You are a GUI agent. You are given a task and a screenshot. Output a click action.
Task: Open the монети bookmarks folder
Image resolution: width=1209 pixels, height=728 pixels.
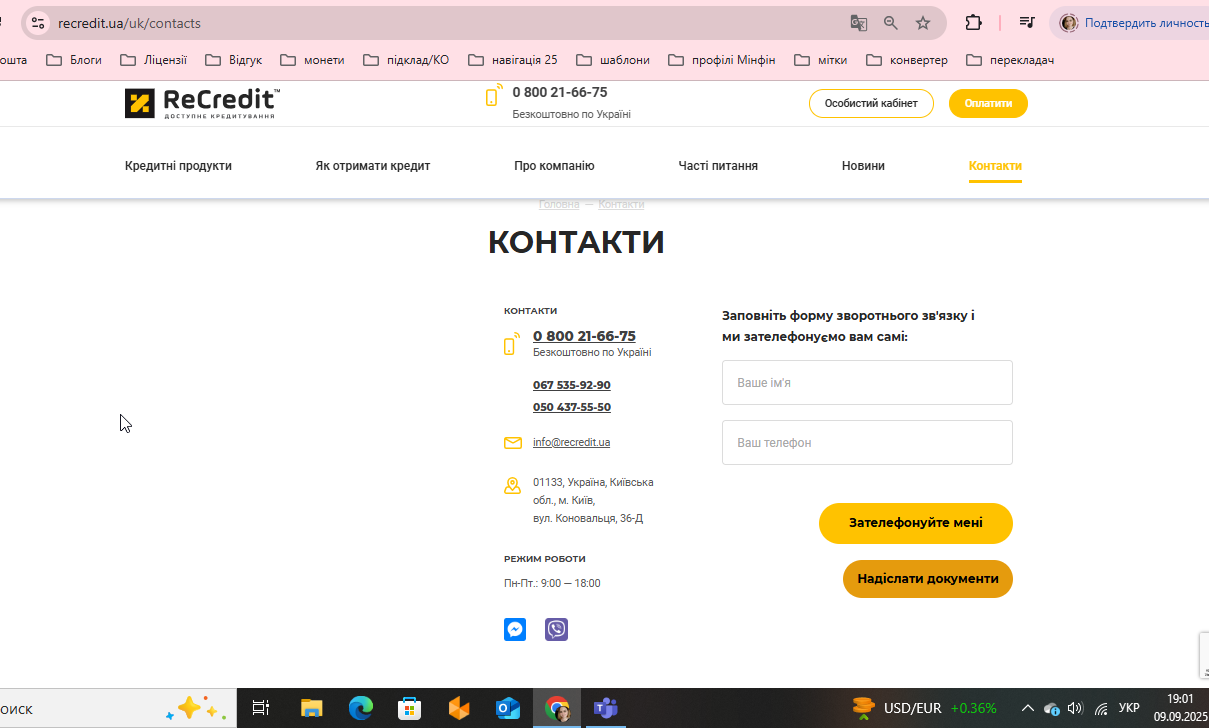[x=312, y=60]
